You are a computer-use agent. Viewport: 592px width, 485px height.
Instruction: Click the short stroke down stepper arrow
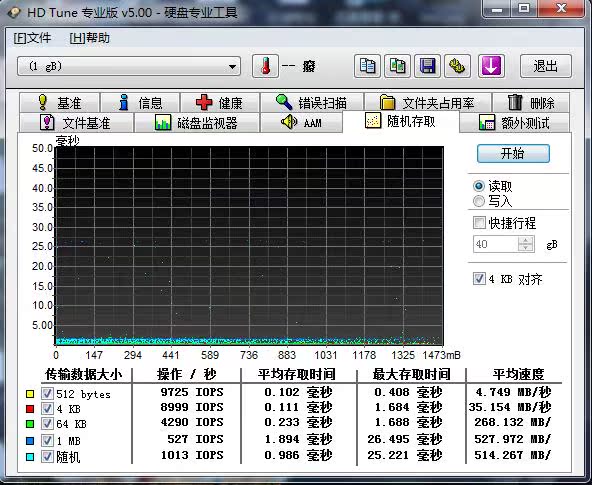coord(526,248)
